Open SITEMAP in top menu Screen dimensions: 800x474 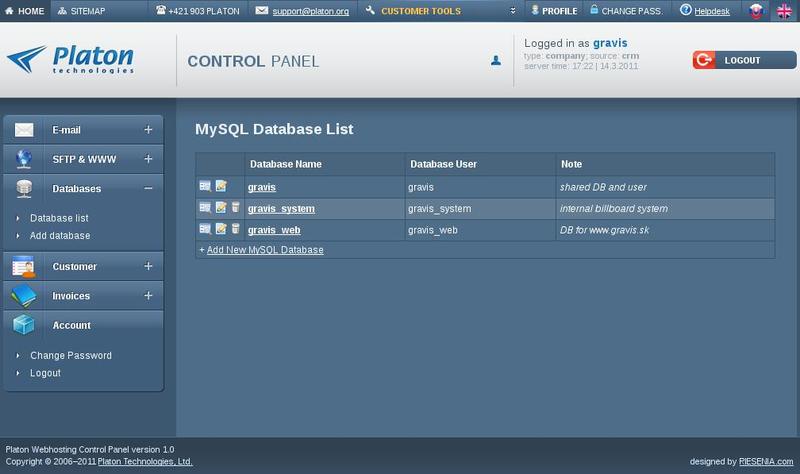(x=82, y=11)
